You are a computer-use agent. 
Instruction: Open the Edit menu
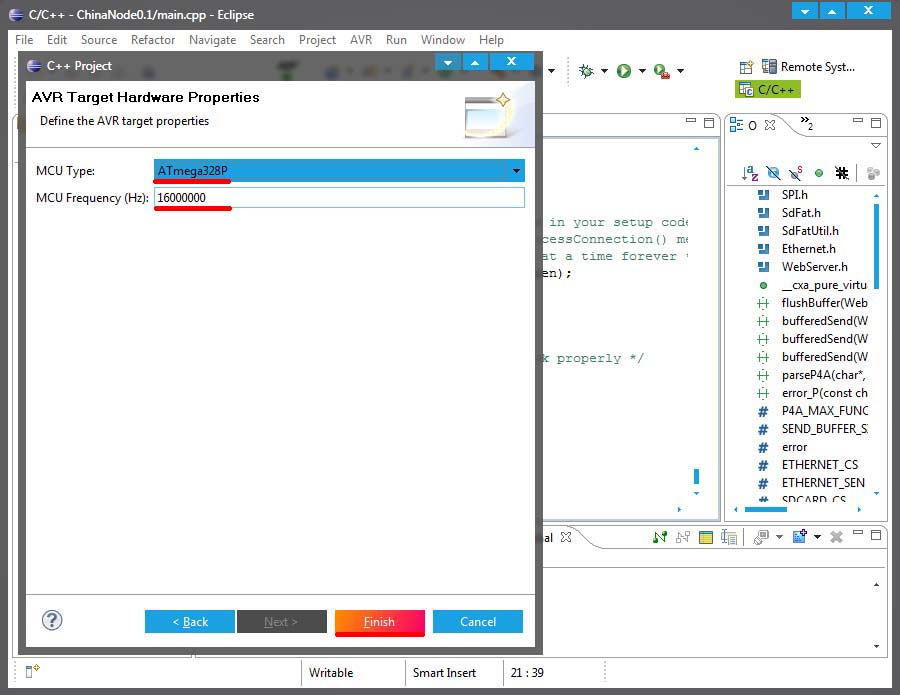[57, 40]
